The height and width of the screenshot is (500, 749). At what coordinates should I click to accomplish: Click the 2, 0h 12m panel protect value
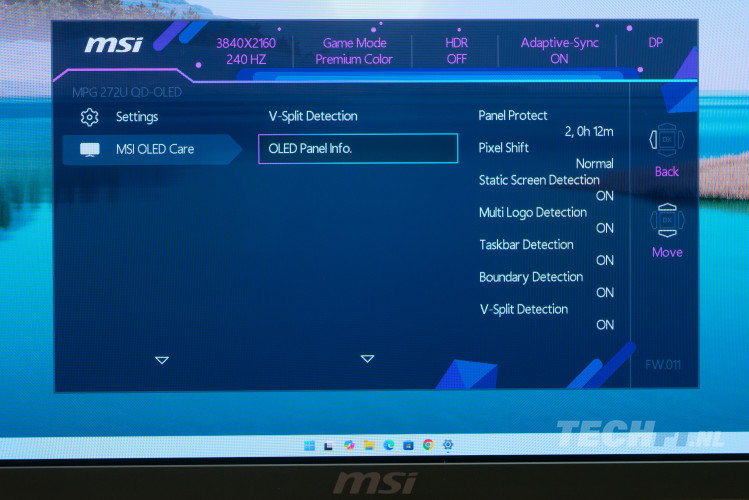589,131
